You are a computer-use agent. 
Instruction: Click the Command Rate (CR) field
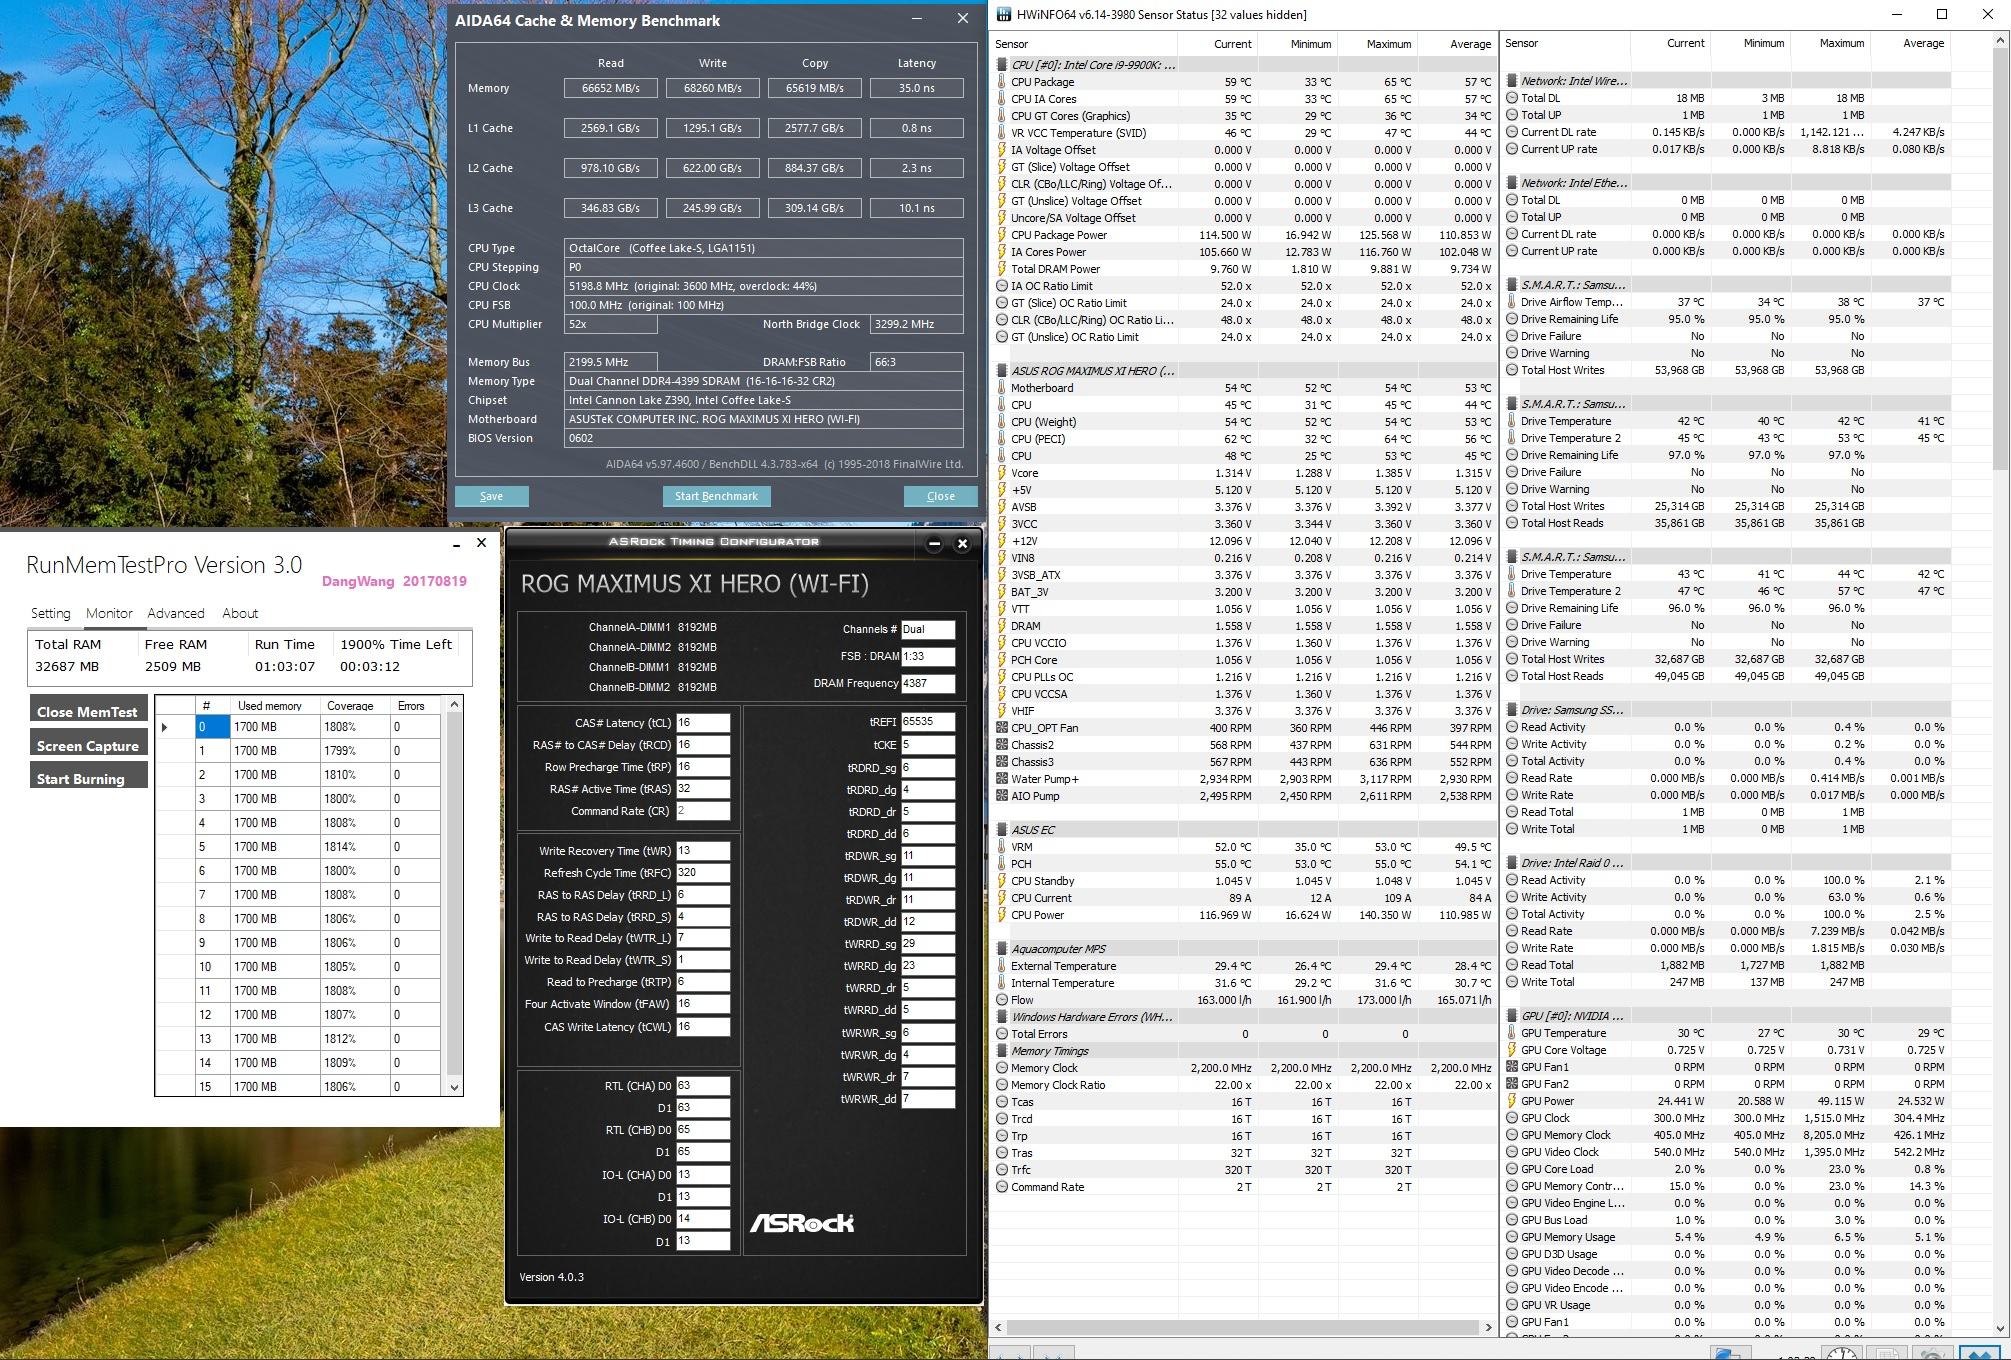coord(703,811)
